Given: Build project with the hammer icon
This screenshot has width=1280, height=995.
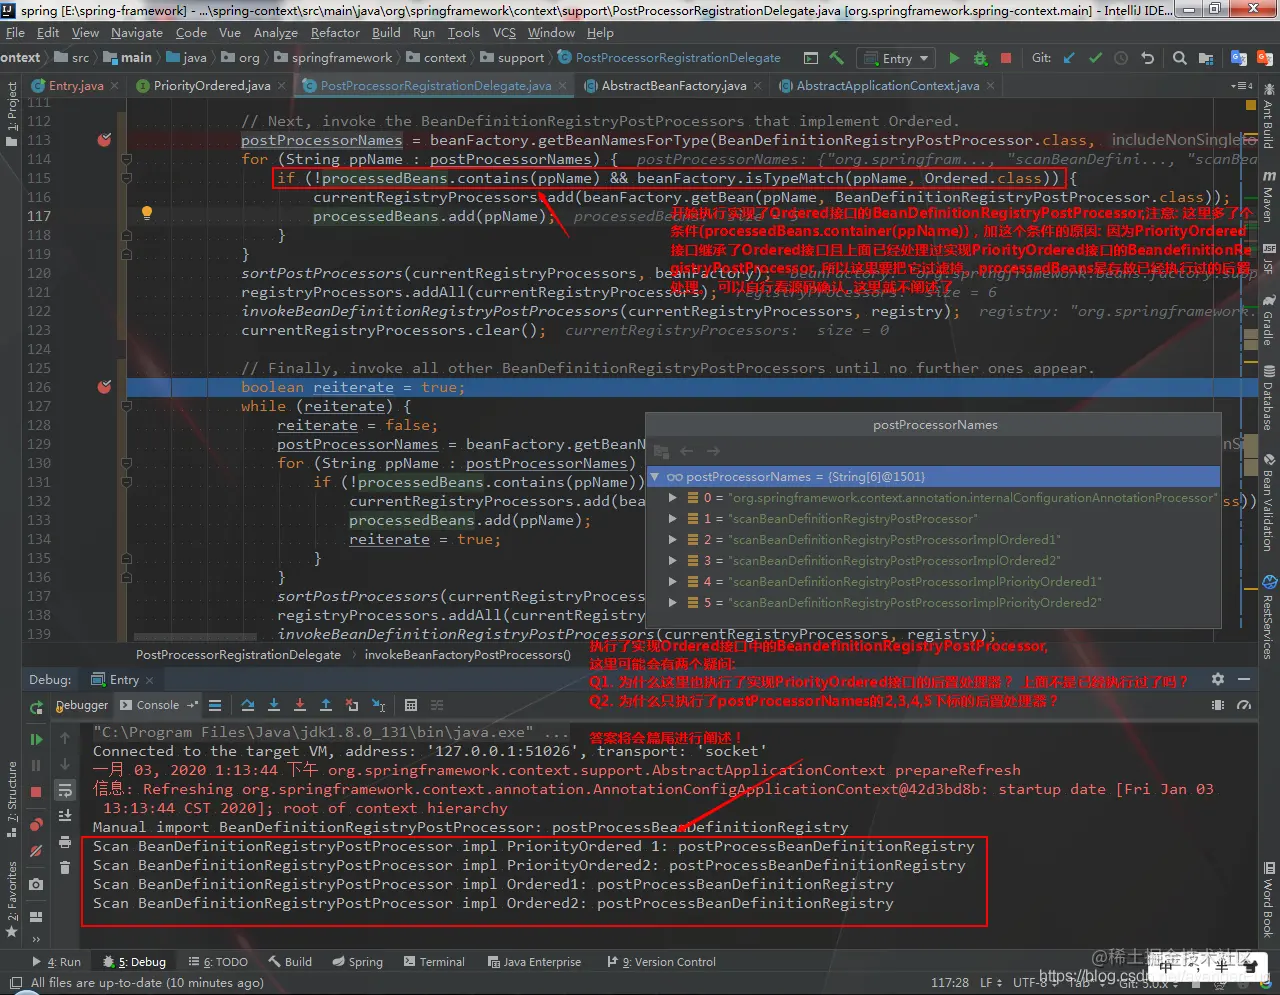Looking at the screenshot, I should [x=837, y=58].
